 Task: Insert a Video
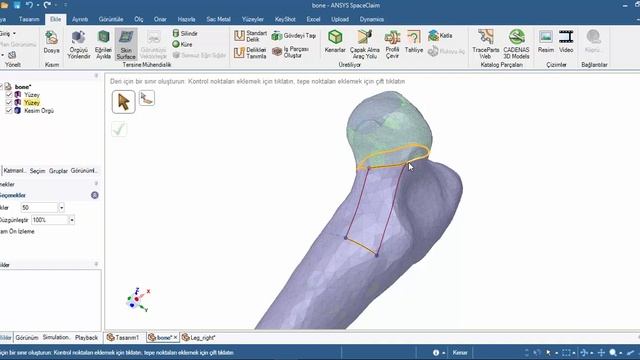[566, 42]
